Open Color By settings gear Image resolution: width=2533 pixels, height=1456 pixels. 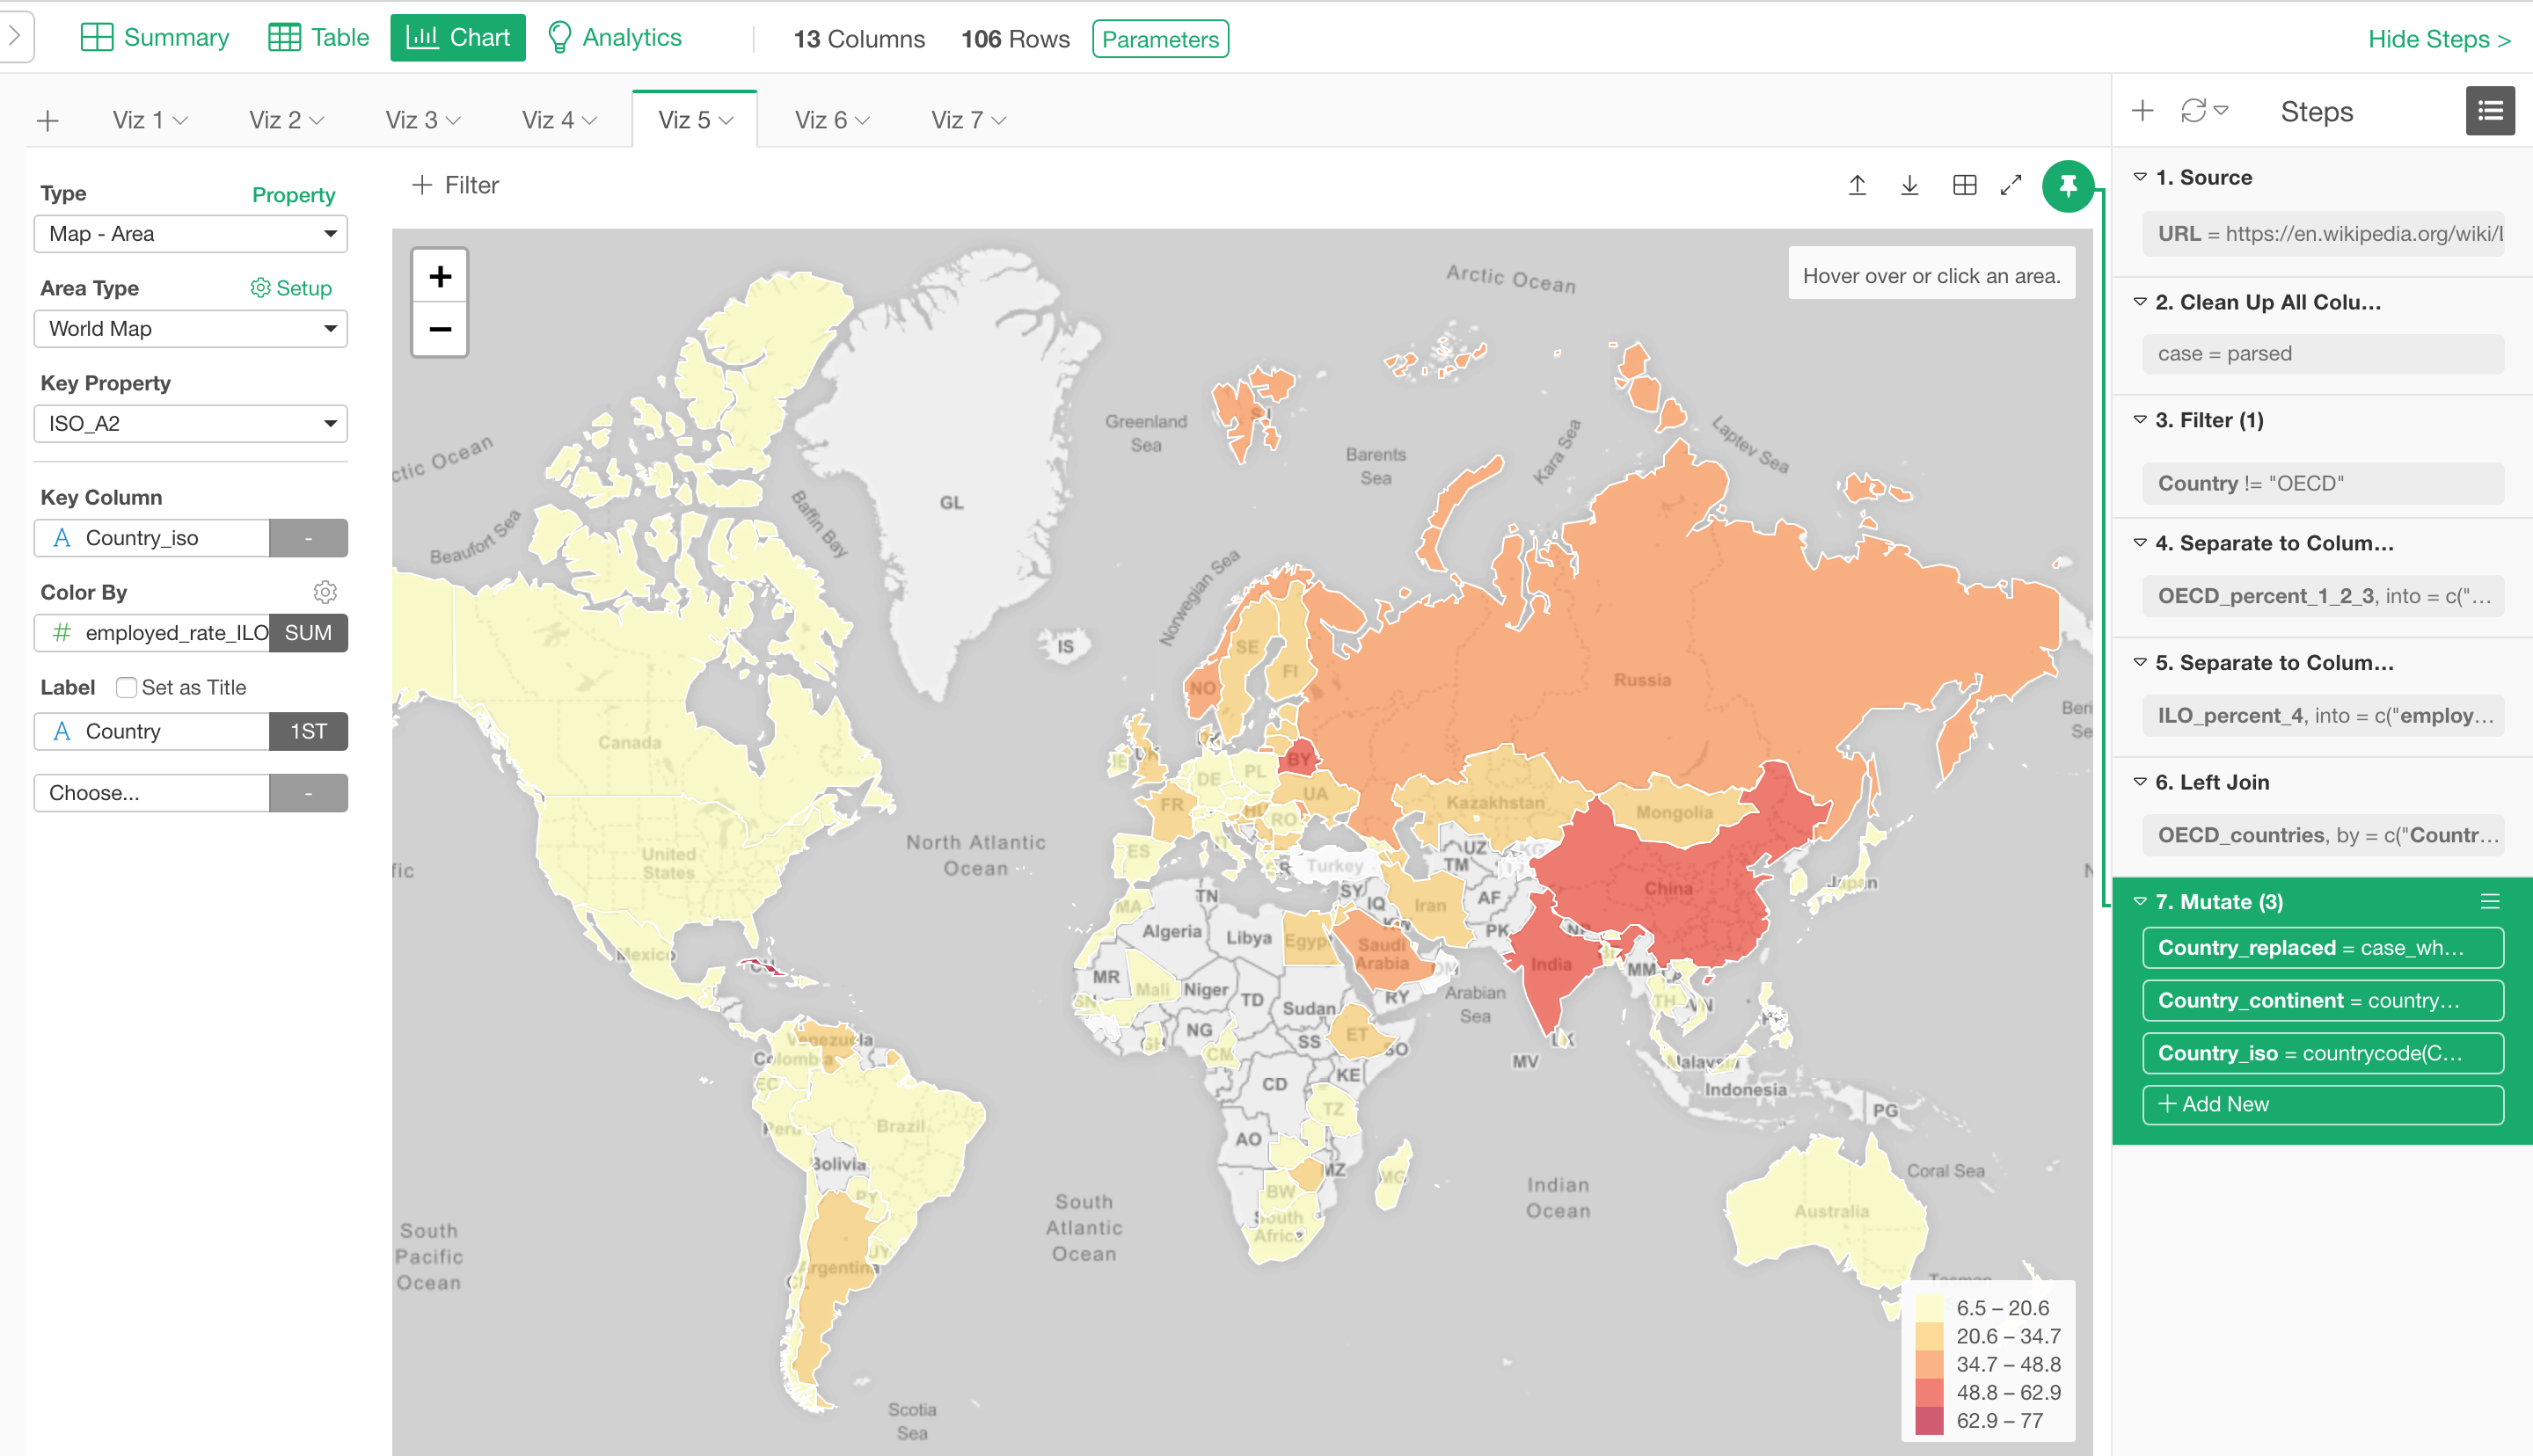point(325,592)
